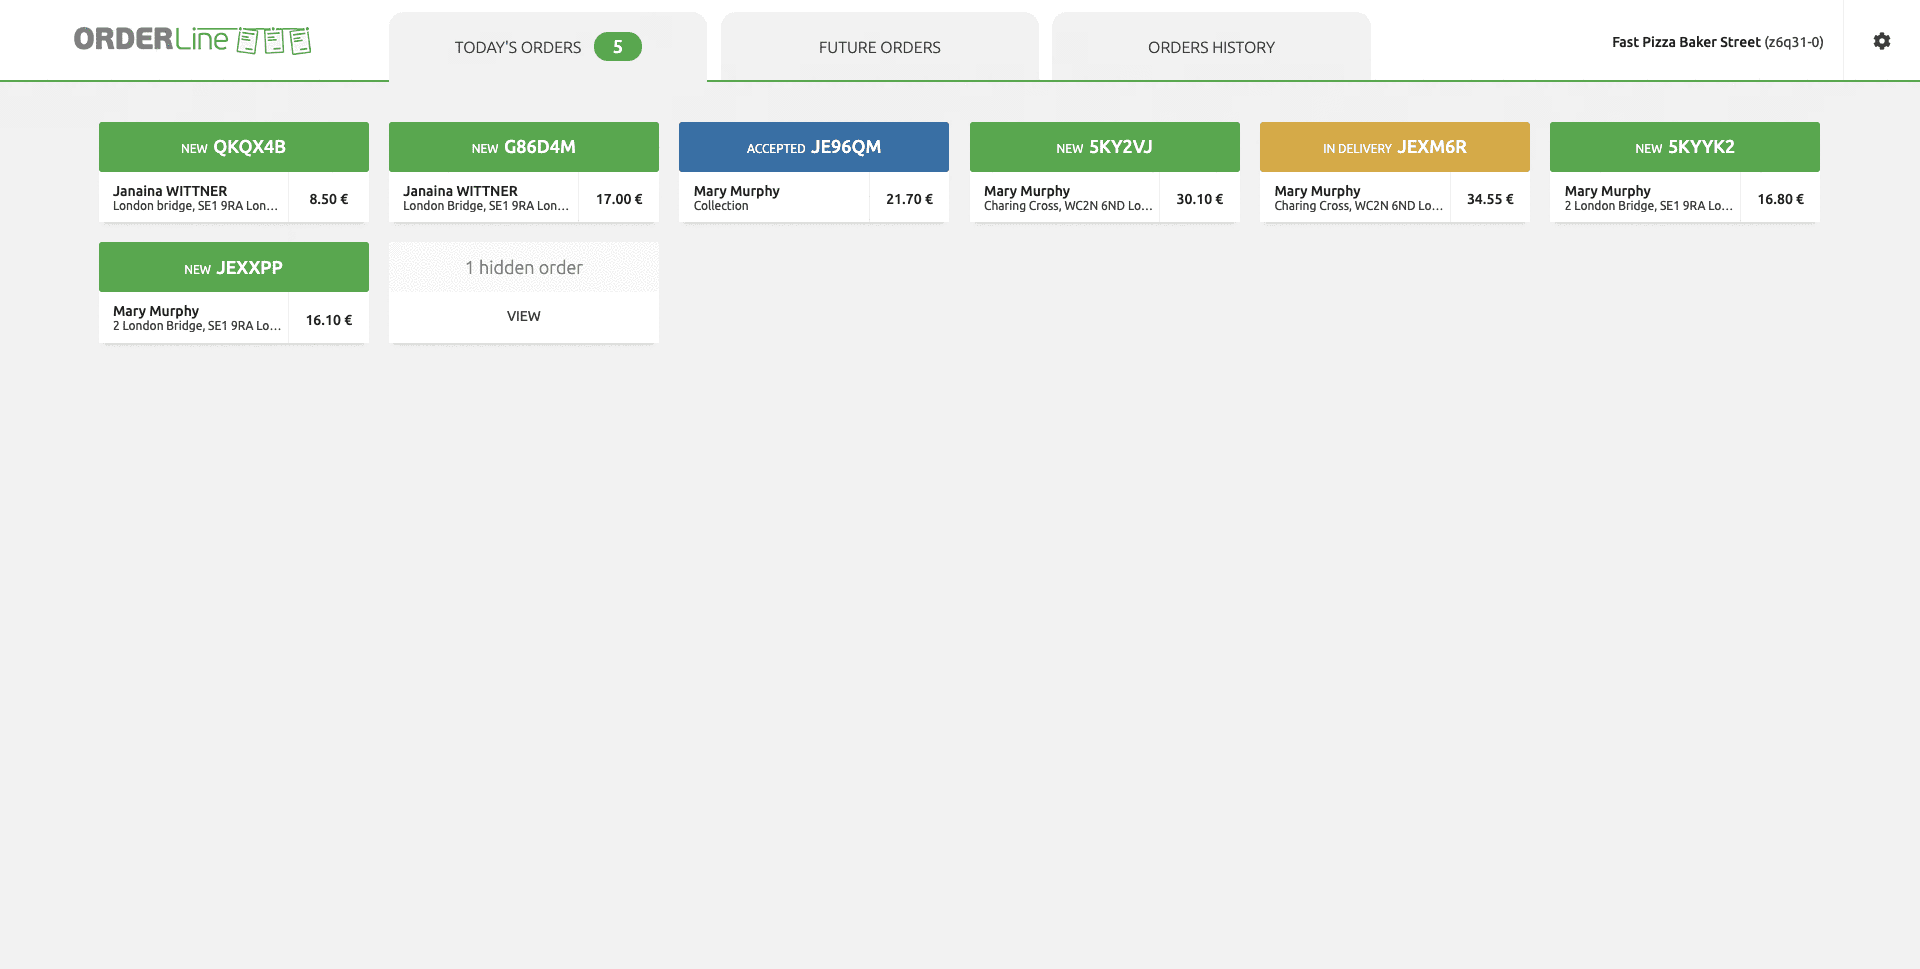Select Mary Murphy Collection order details
The height and width of the screenshot is (969, 1920).
point(773,198)
